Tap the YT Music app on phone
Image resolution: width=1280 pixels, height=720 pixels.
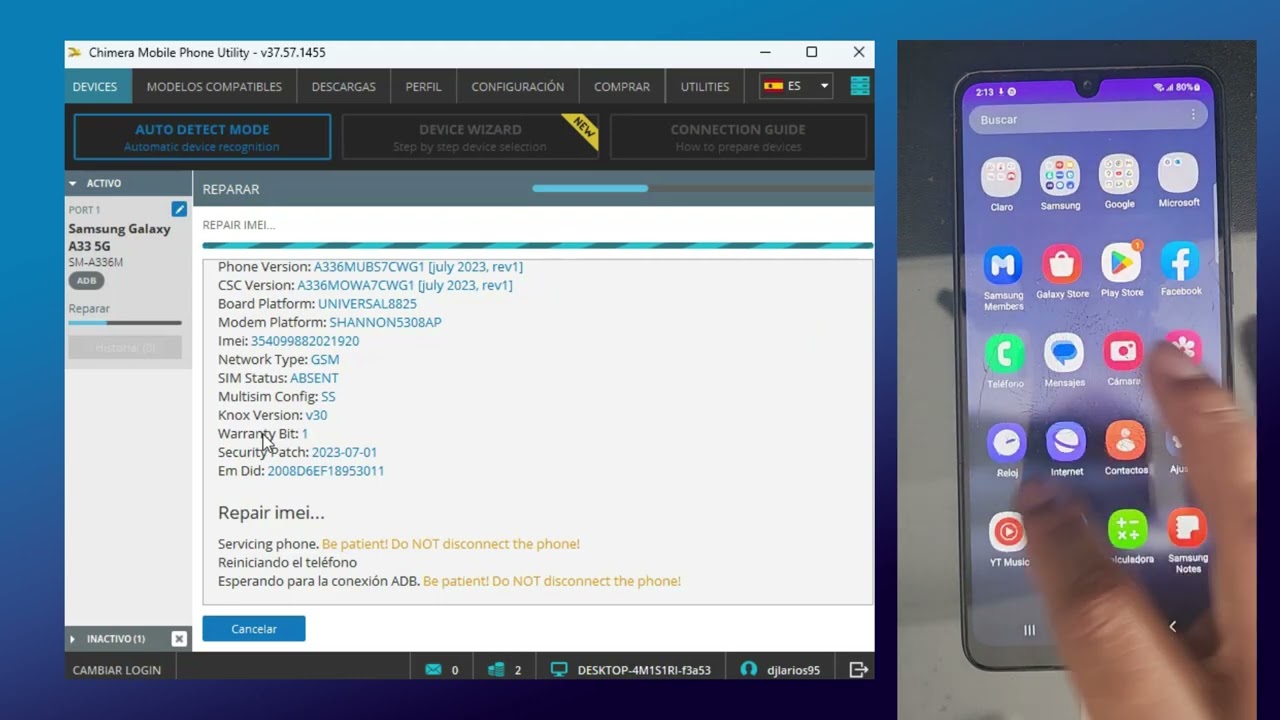(1009, 533)
